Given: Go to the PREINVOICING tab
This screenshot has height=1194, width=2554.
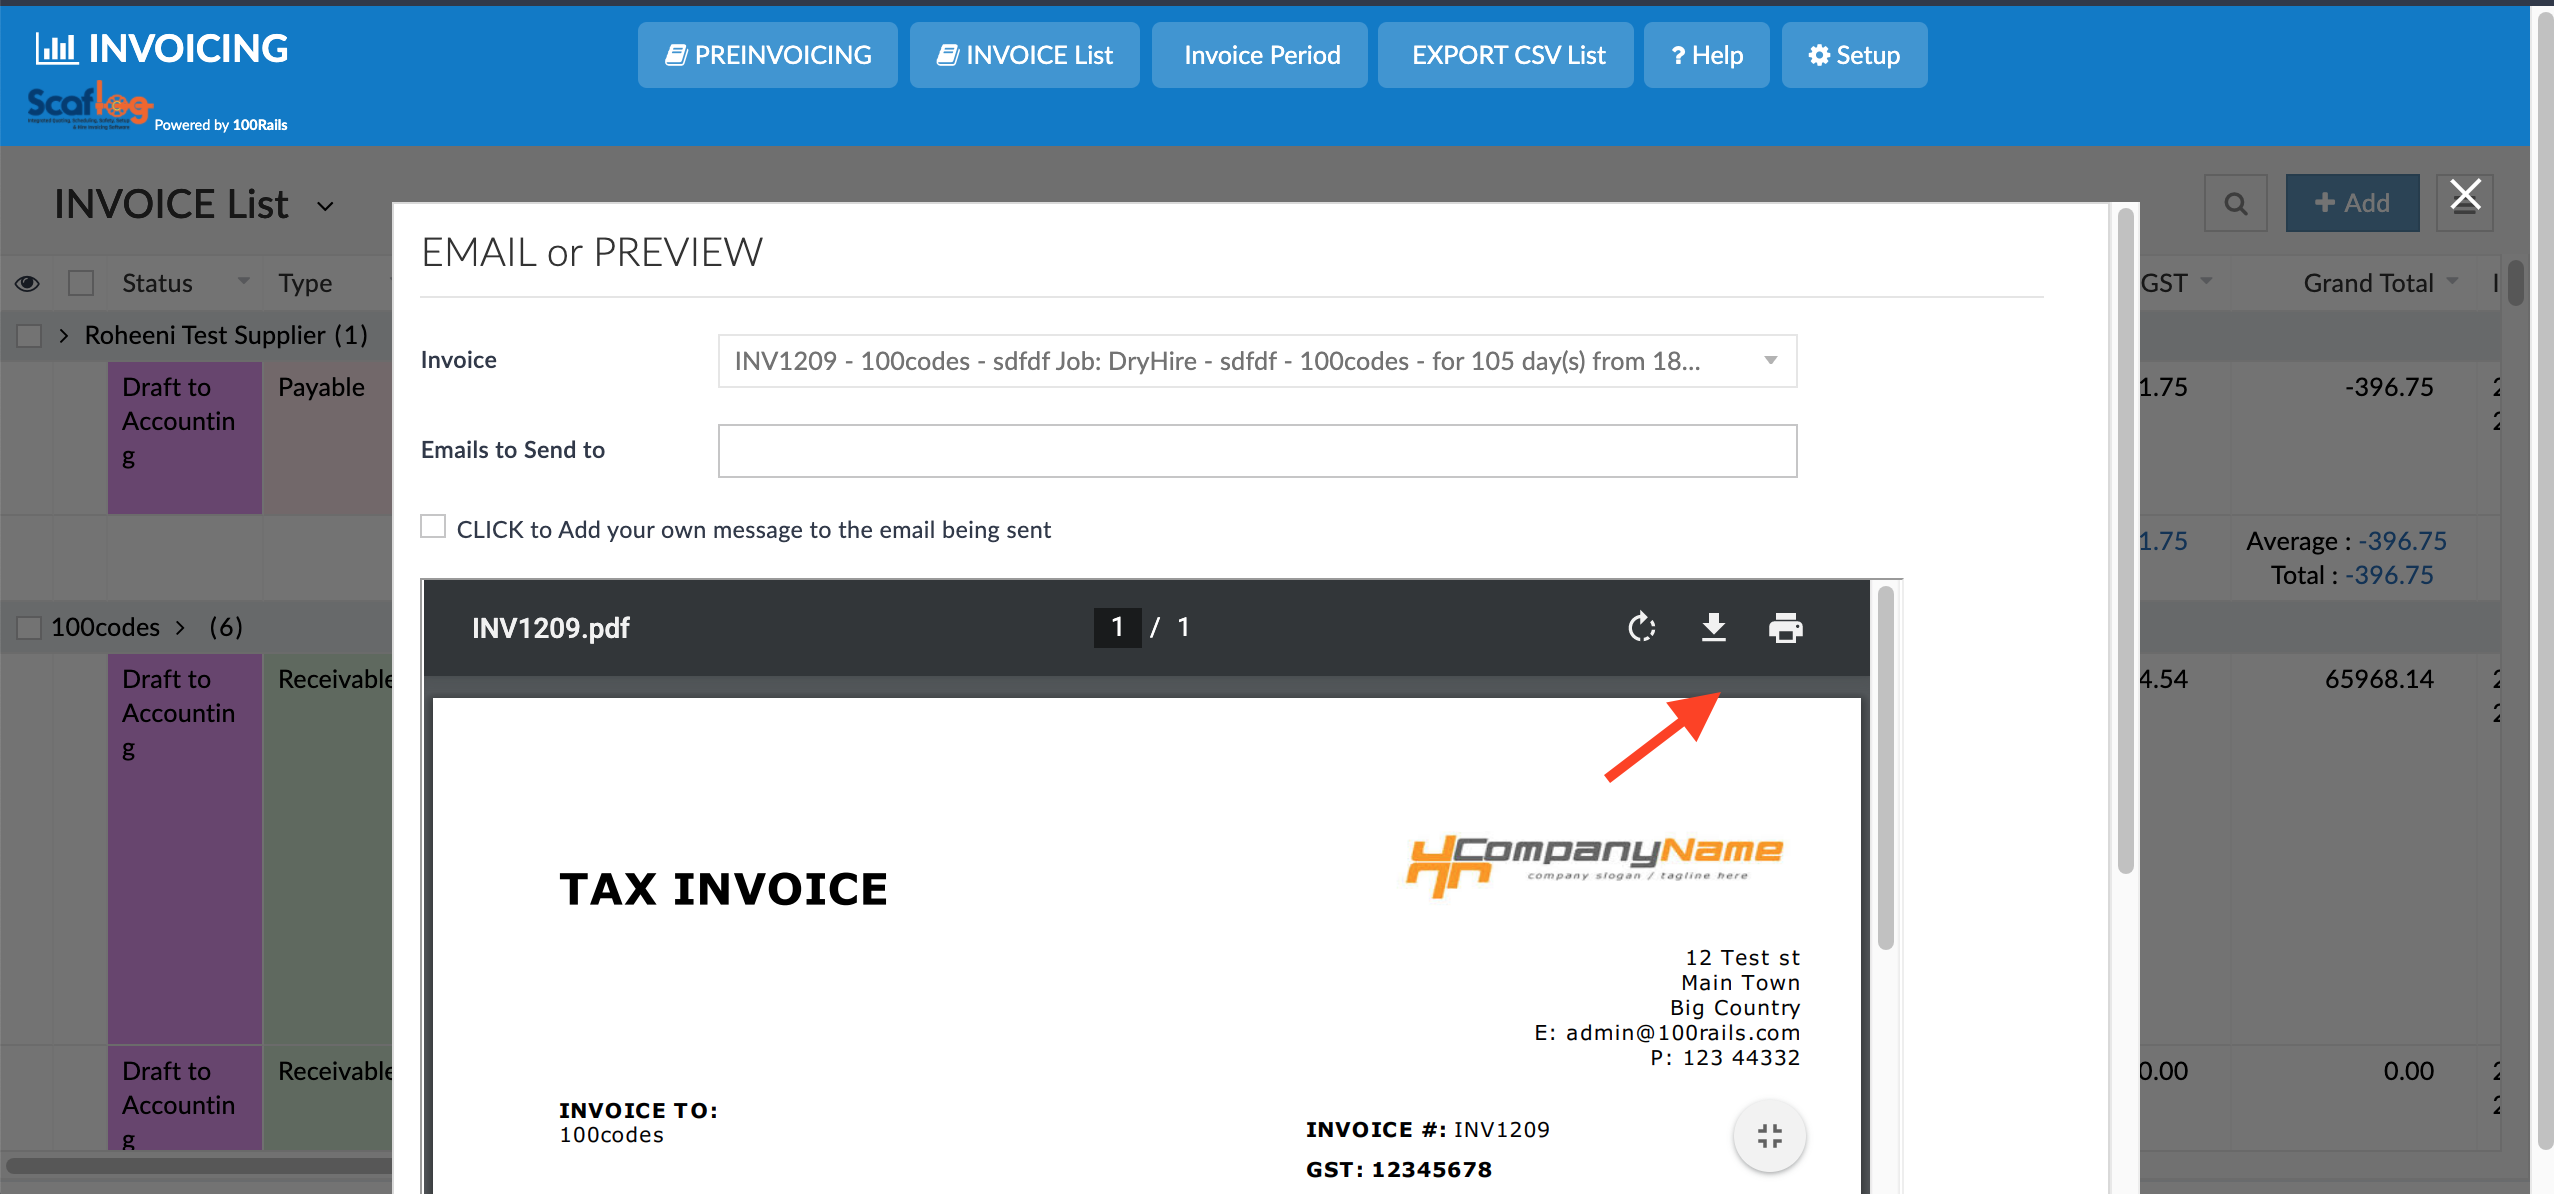Looking at the screenshot, I should [767, 55].
